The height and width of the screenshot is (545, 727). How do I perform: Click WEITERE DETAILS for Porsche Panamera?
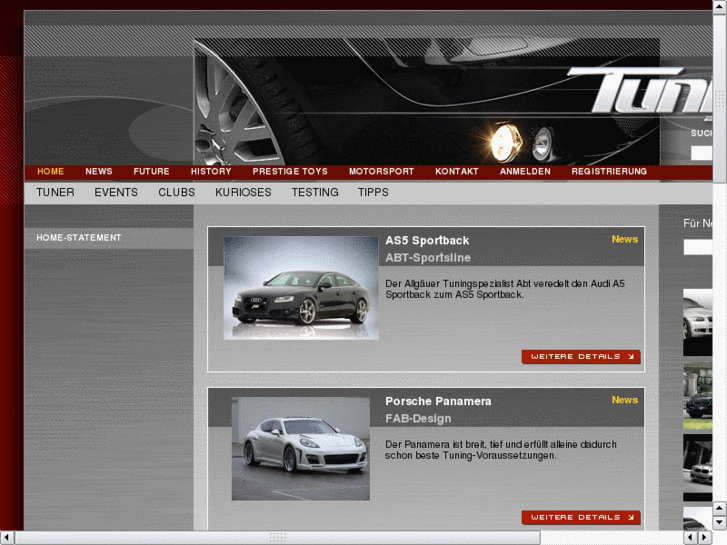[581, 518]
